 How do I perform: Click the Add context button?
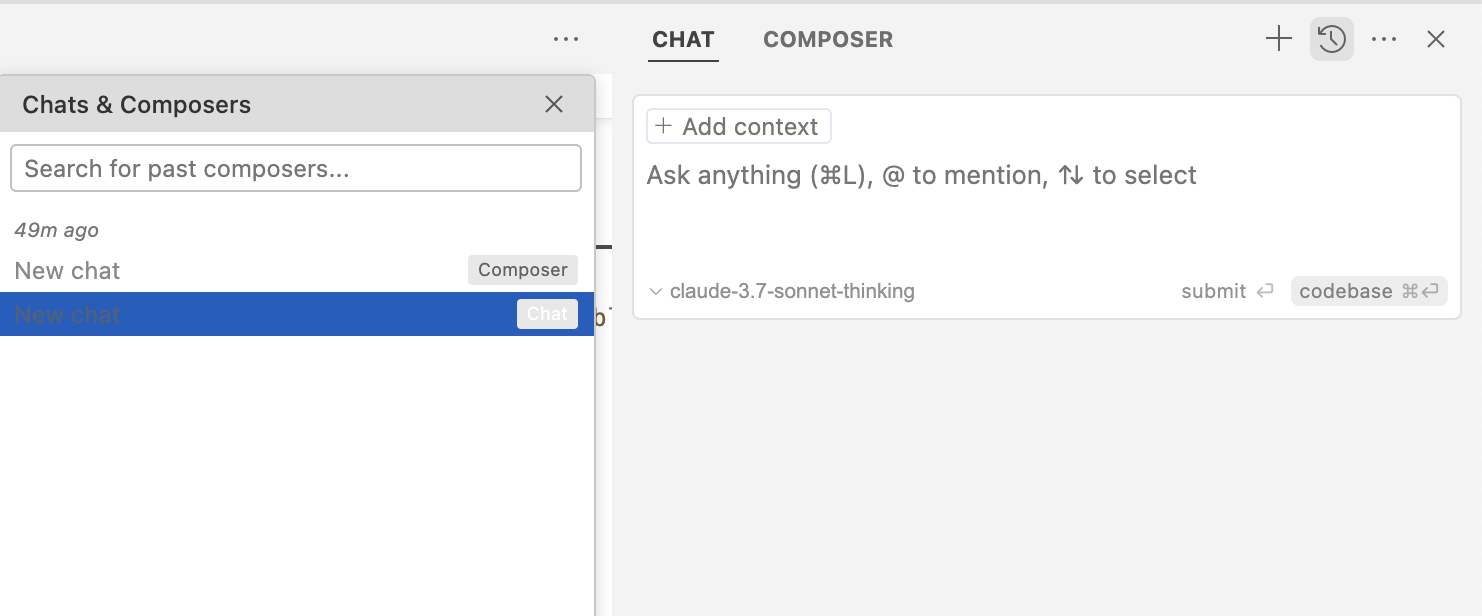pos(738,127)
